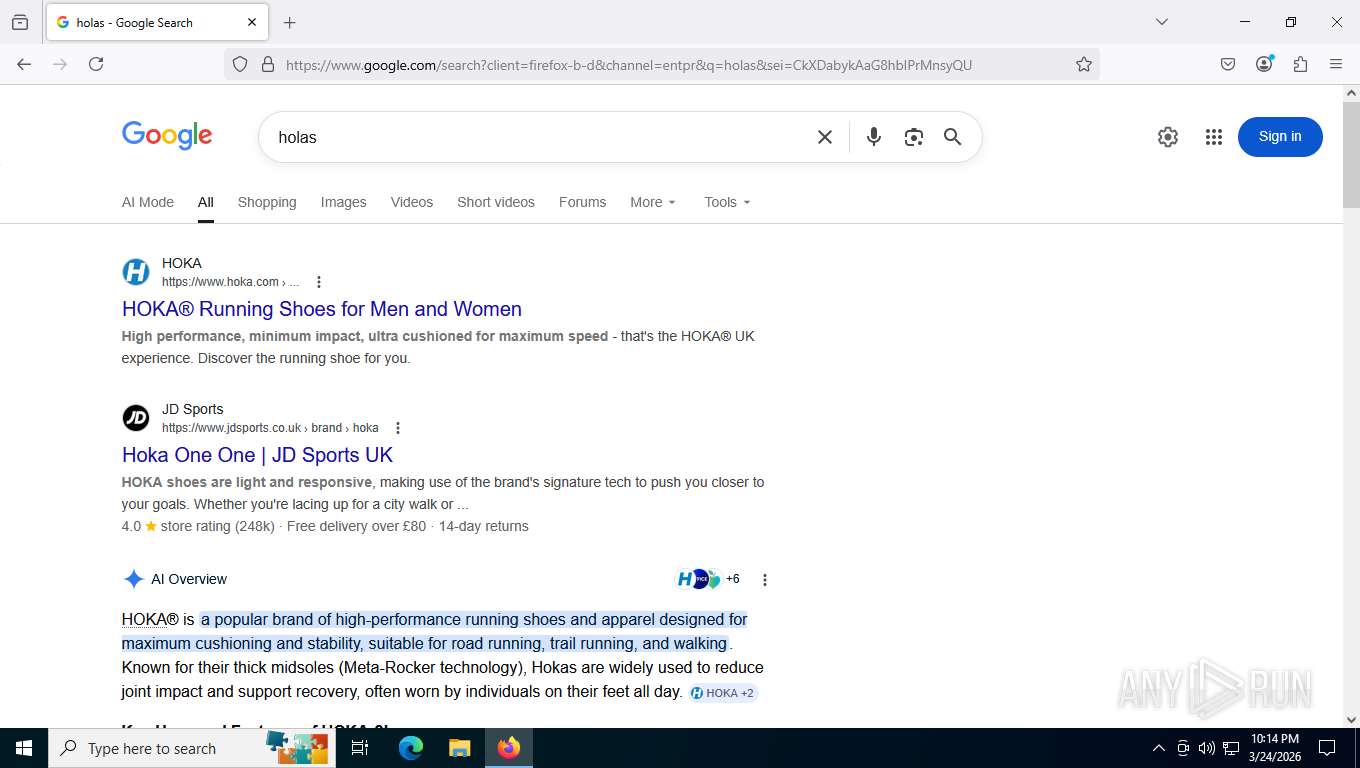Clear the Google search box
This screenshot has height=768, width=1360.
pos(825,137)
